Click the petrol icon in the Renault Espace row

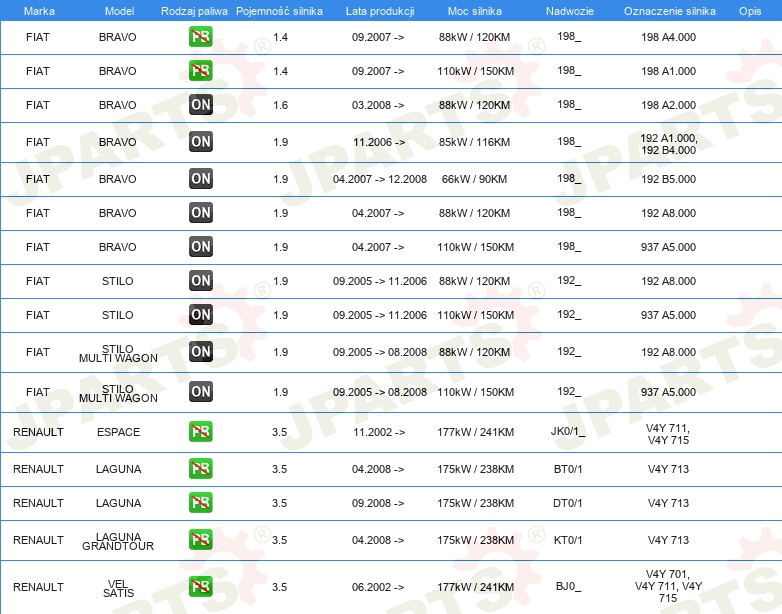click(x=200, y=431)
